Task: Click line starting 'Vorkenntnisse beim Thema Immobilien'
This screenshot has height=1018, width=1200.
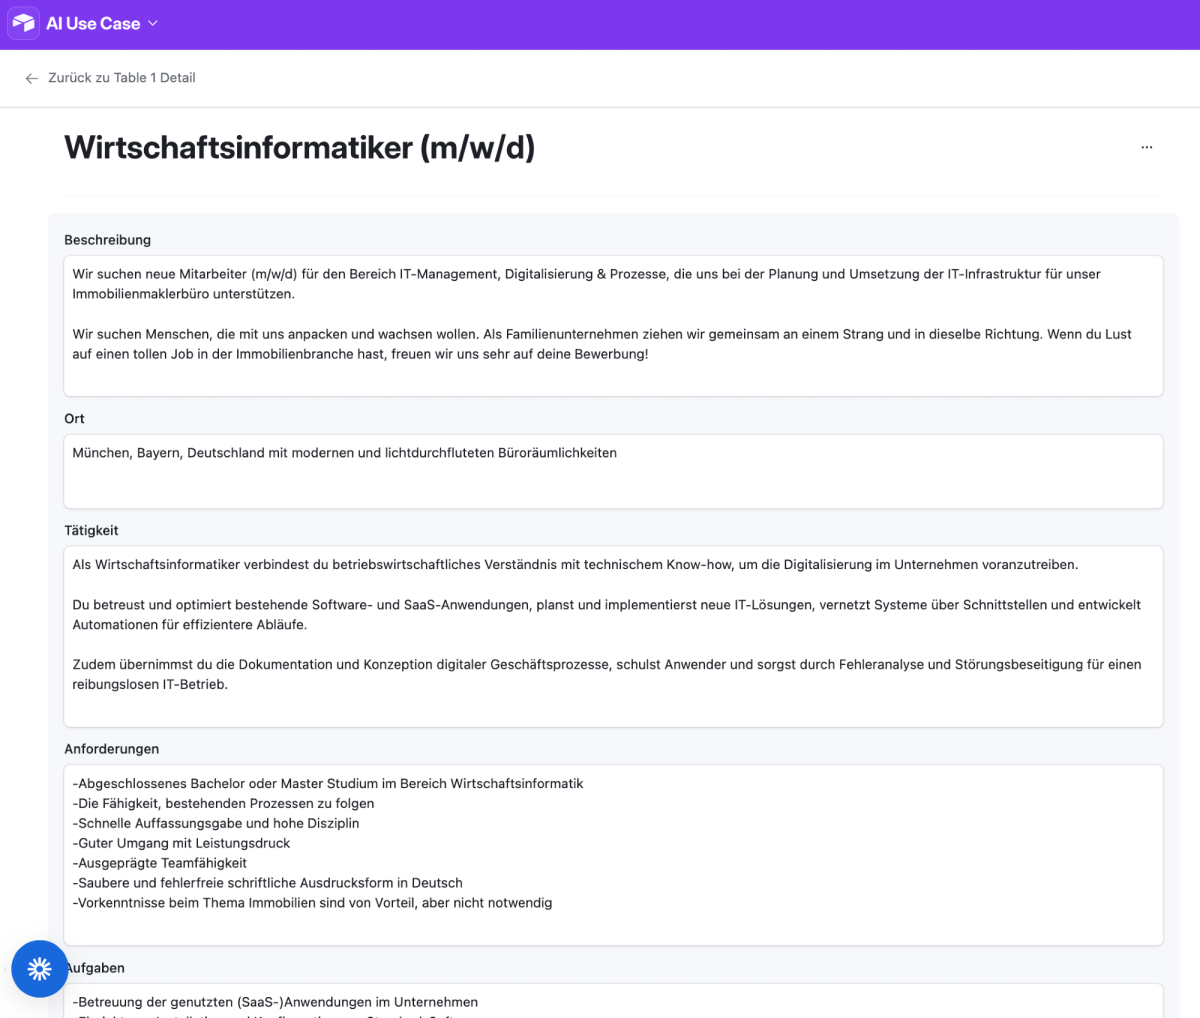Action: 312,903
